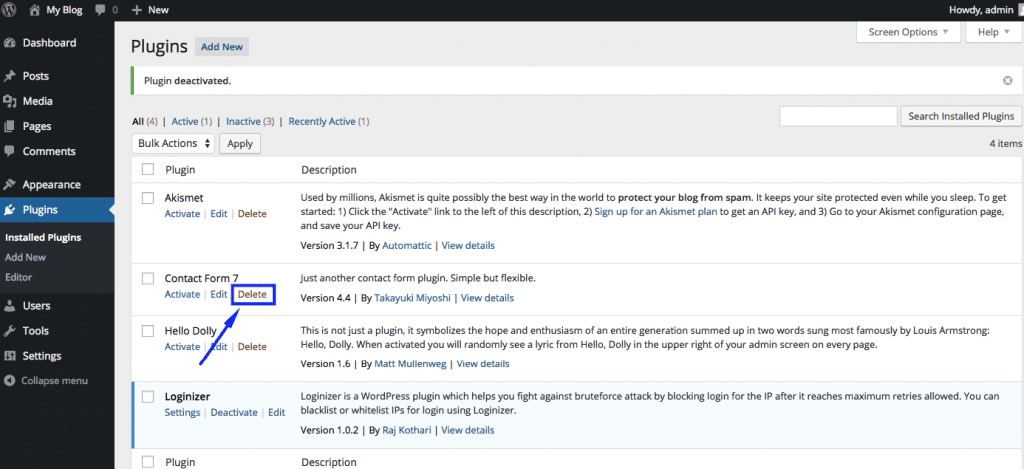
Task: Open Loginizer Settings link
Action: 182,413
